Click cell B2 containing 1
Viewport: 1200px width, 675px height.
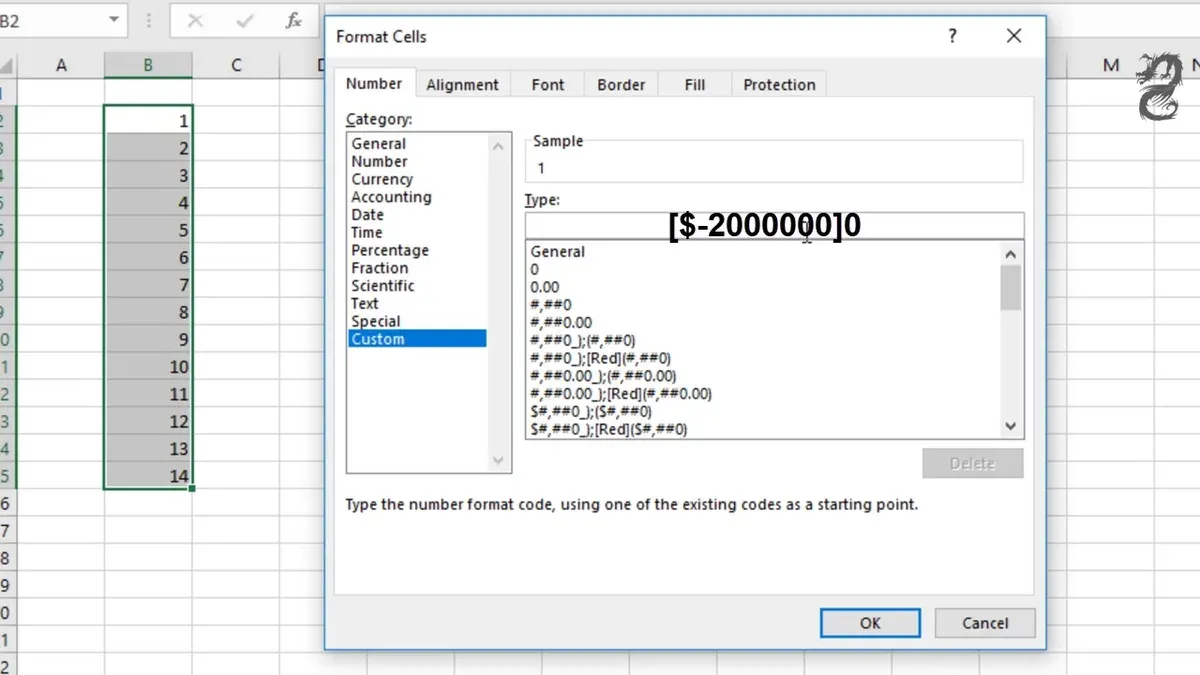[148, 121]
